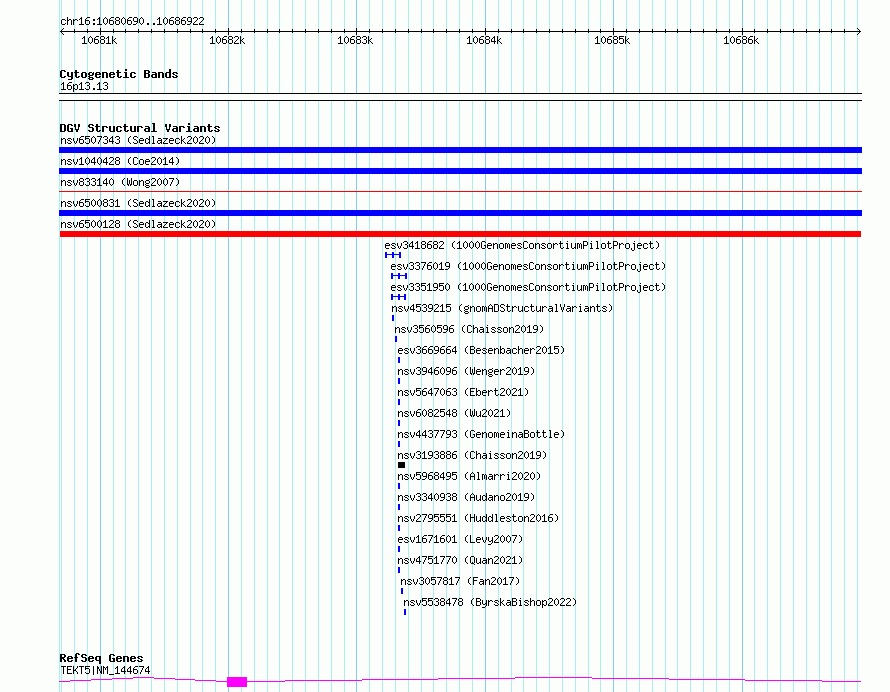Open nsv5538478 (ByrskaBishop2022) variant
Image resolution: width=890 pixels, height=692 pixels.
490,602
